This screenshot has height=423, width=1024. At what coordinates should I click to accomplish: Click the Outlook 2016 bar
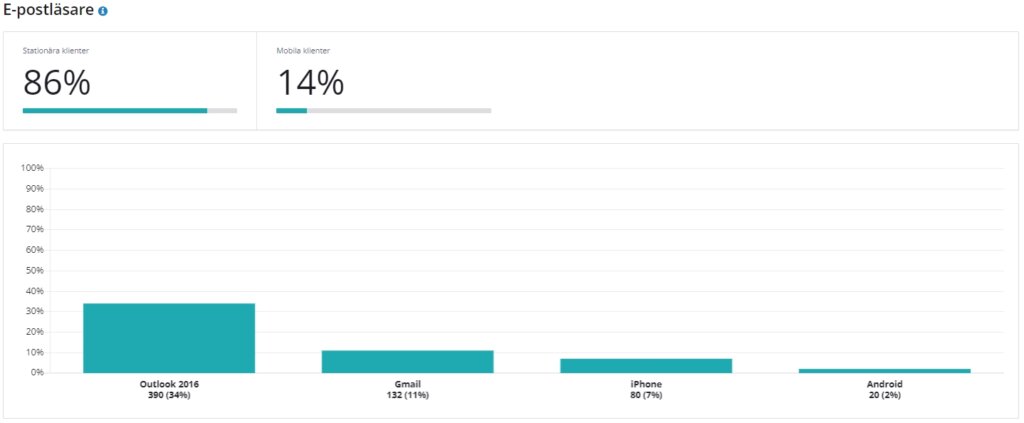click(x=168, y=338)
